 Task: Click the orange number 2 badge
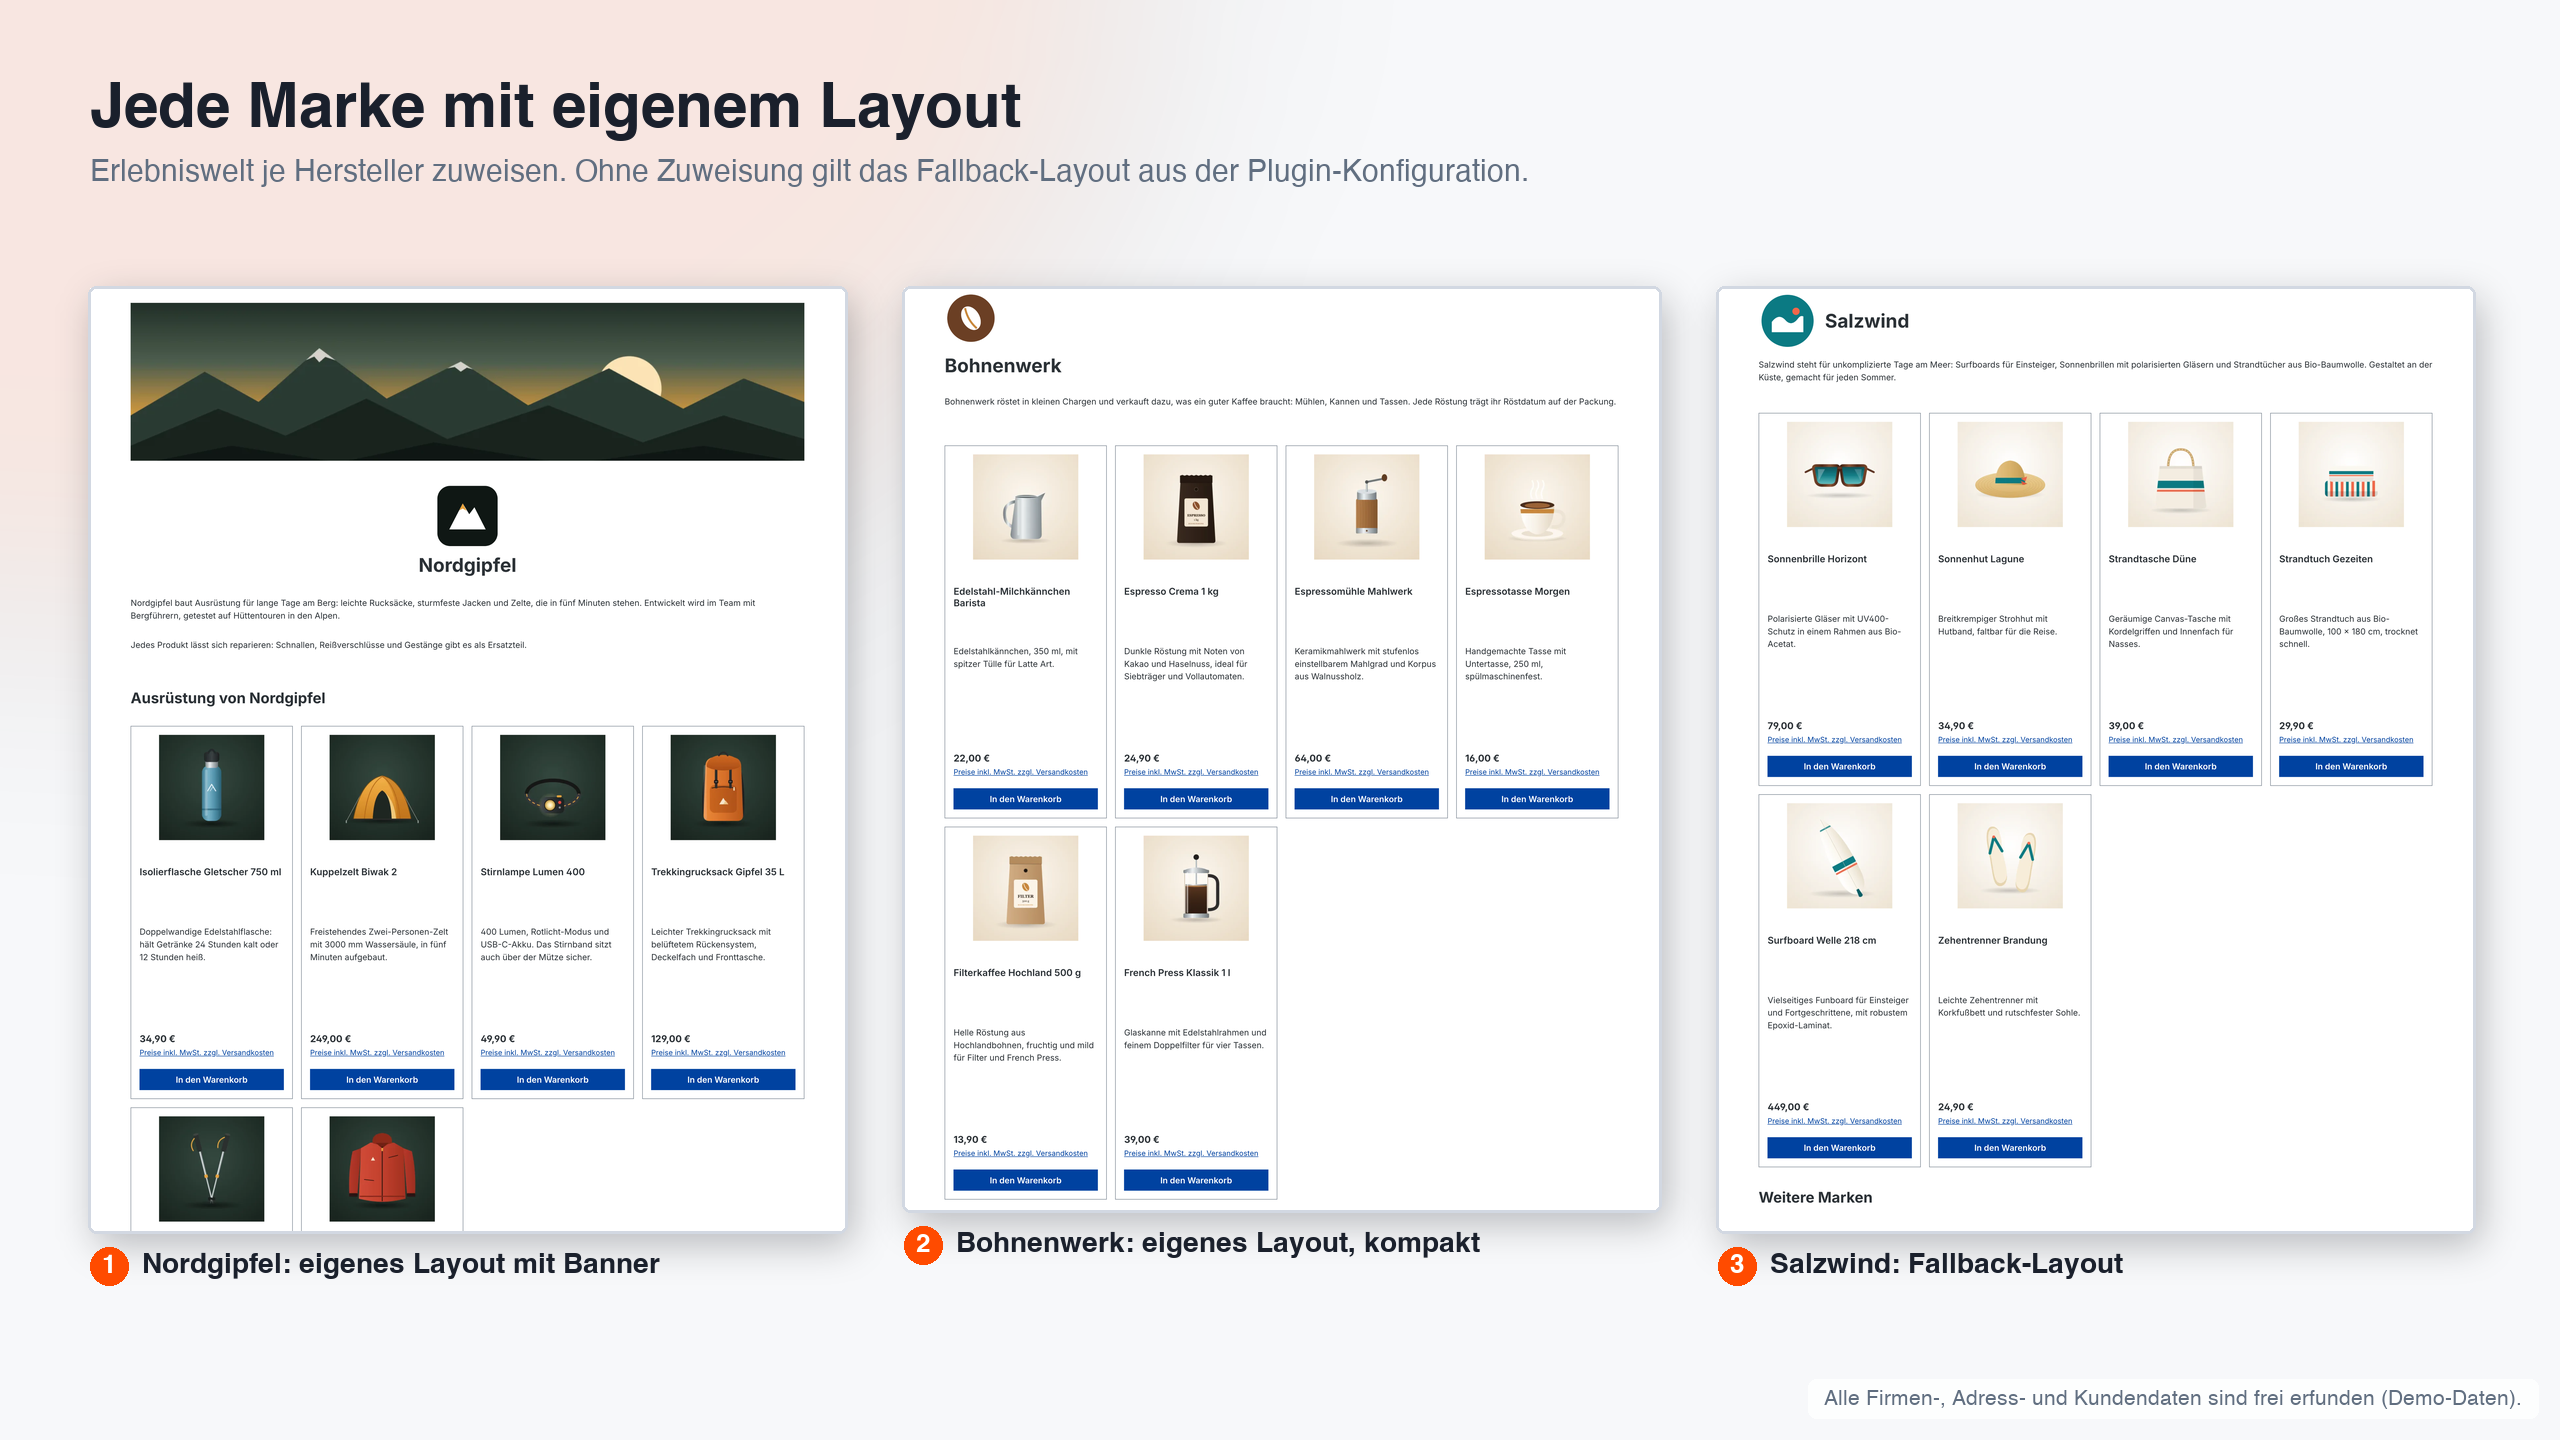[923, 1244]
